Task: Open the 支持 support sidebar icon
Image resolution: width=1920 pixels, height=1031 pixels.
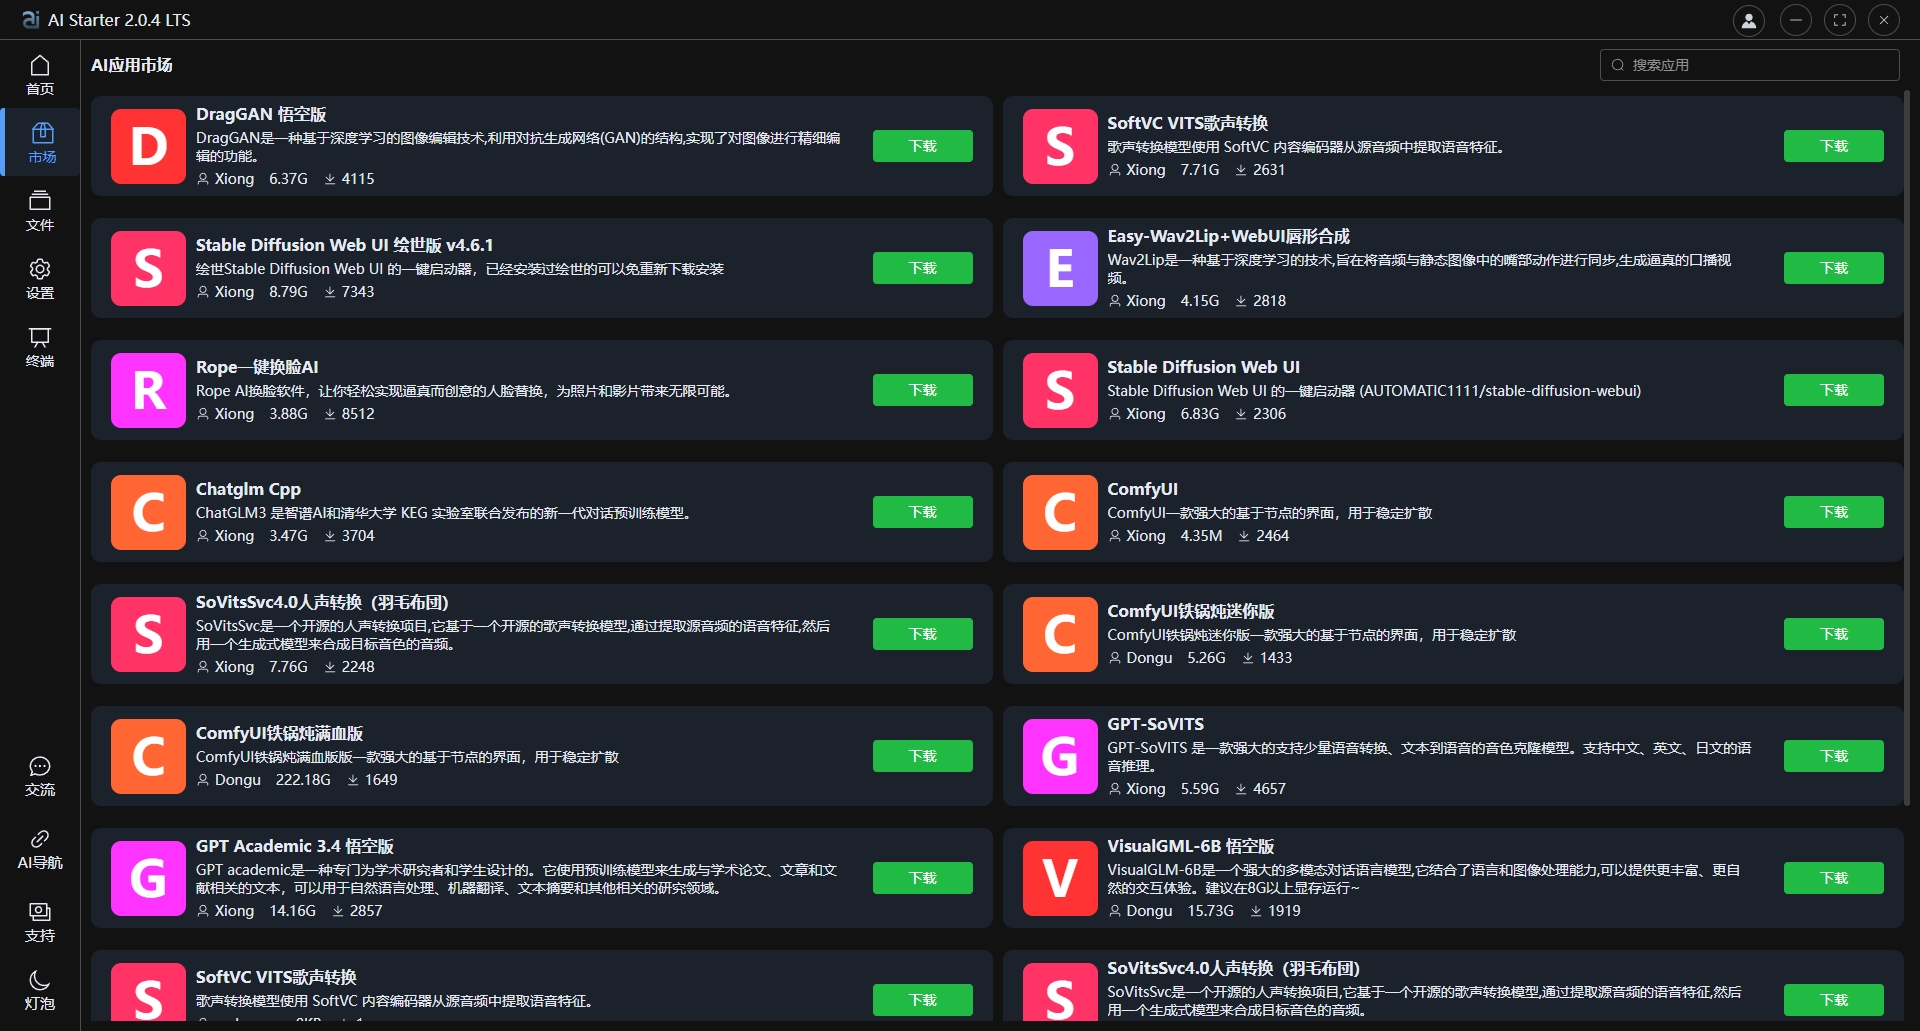Action: [x=40, y=920]
